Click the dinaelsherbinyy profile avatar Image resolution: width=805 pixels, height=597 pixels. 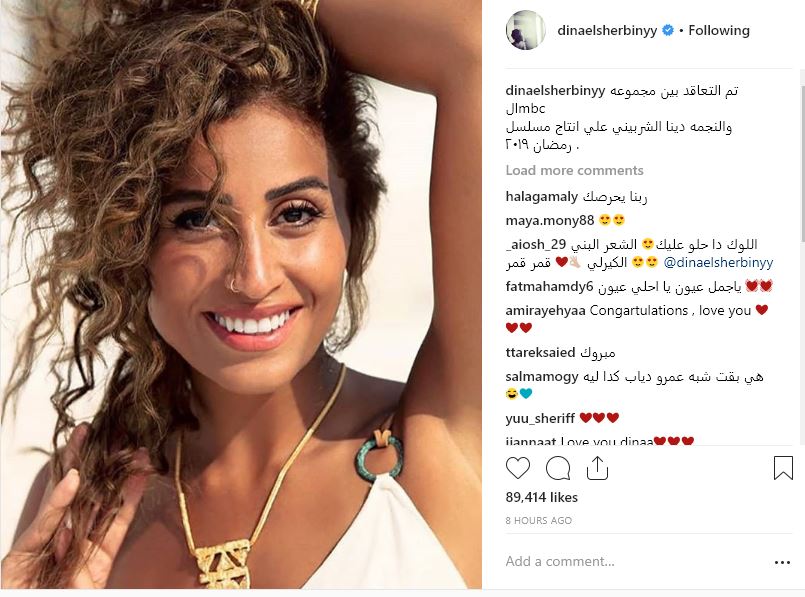[x=526, y=30]
